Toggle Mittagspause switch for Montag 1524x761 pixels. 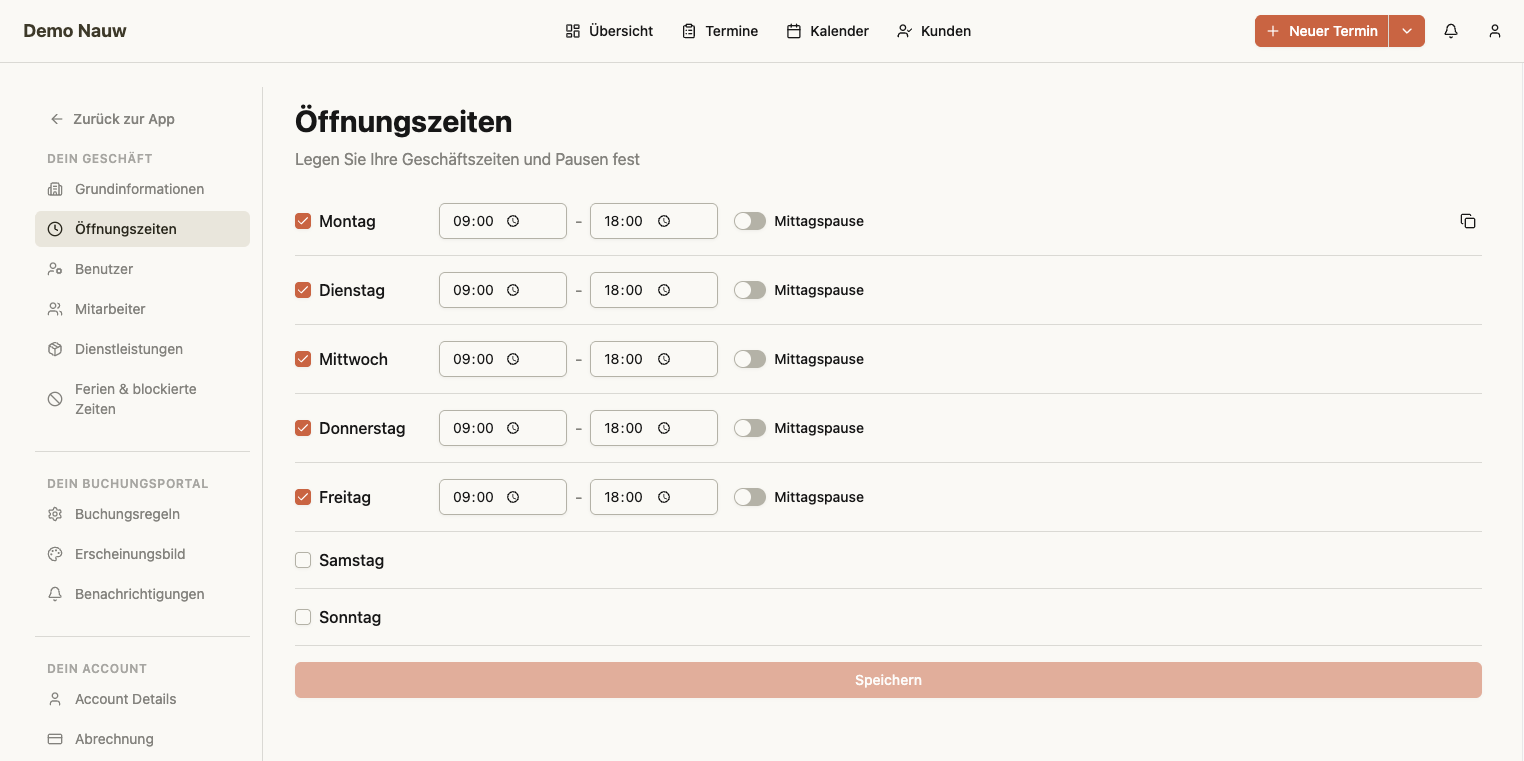coord(750,221)
